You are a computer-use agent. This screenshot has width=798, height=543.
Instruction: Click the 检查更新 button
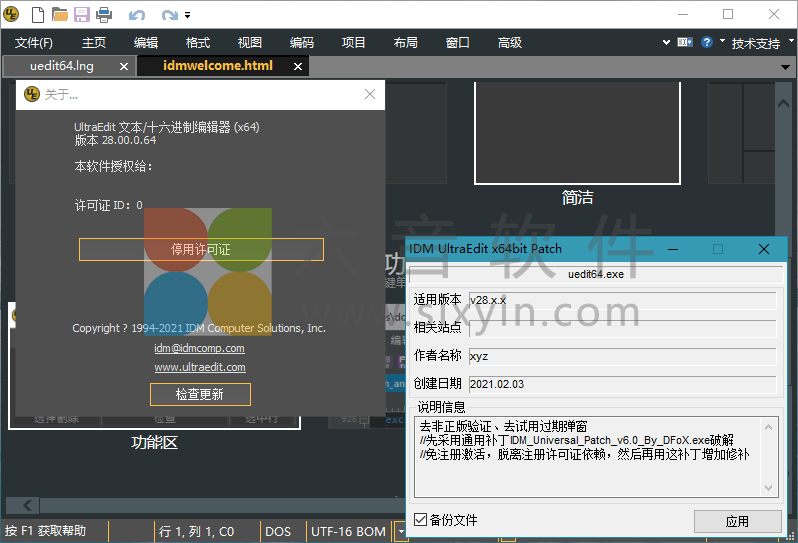[200, 394]
